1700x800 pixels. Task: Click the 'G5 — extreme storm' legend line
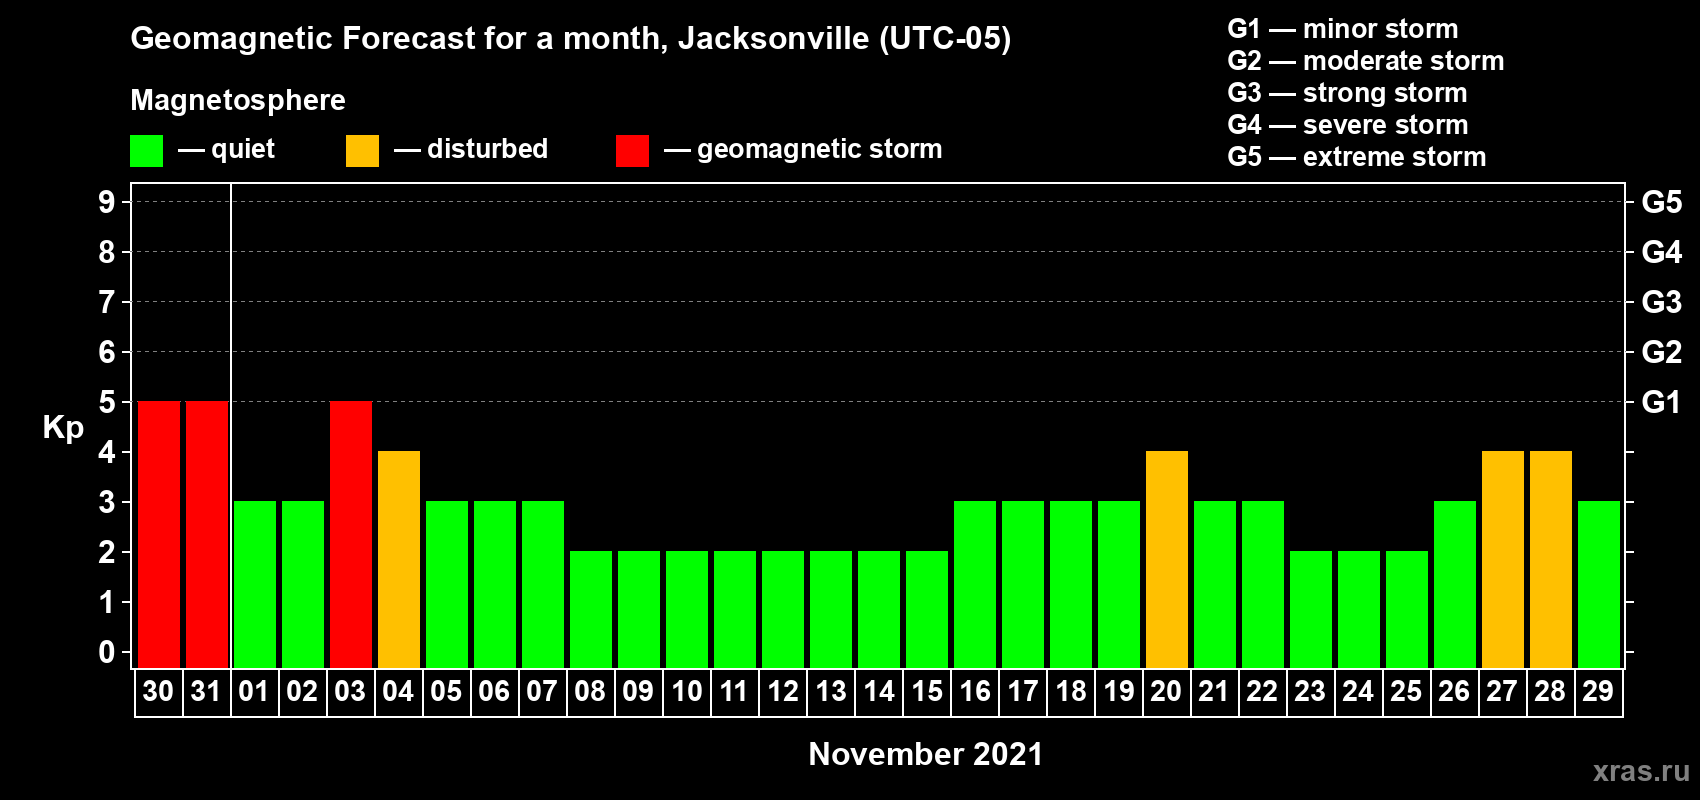(x=1356, y=157)
